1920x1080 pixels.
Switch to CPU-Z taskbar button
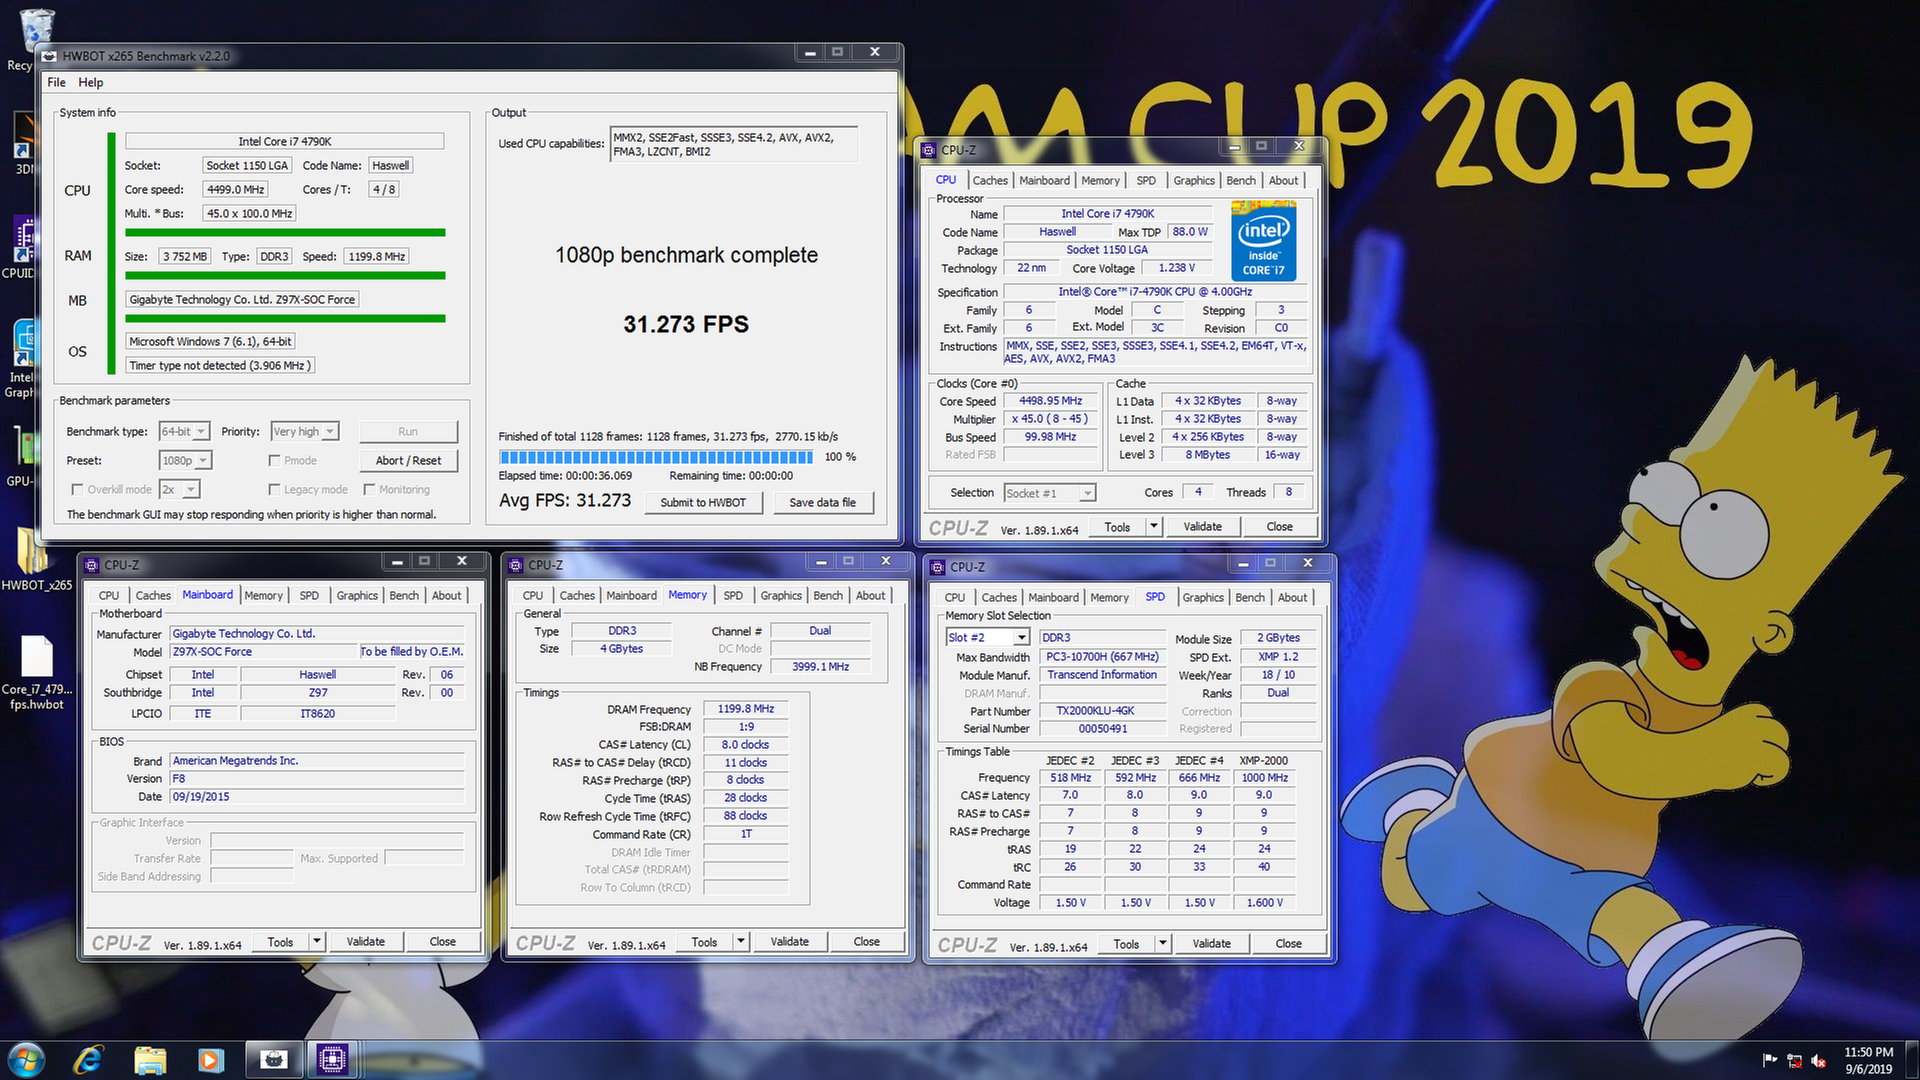(331, 1060)
